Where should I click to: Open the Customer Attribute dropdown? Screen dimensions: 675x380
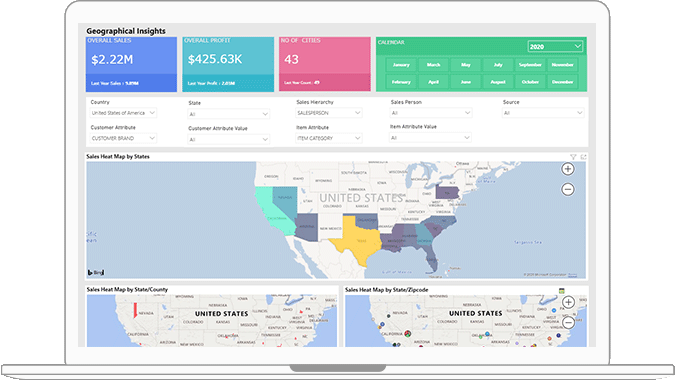(x=123, y=138)
